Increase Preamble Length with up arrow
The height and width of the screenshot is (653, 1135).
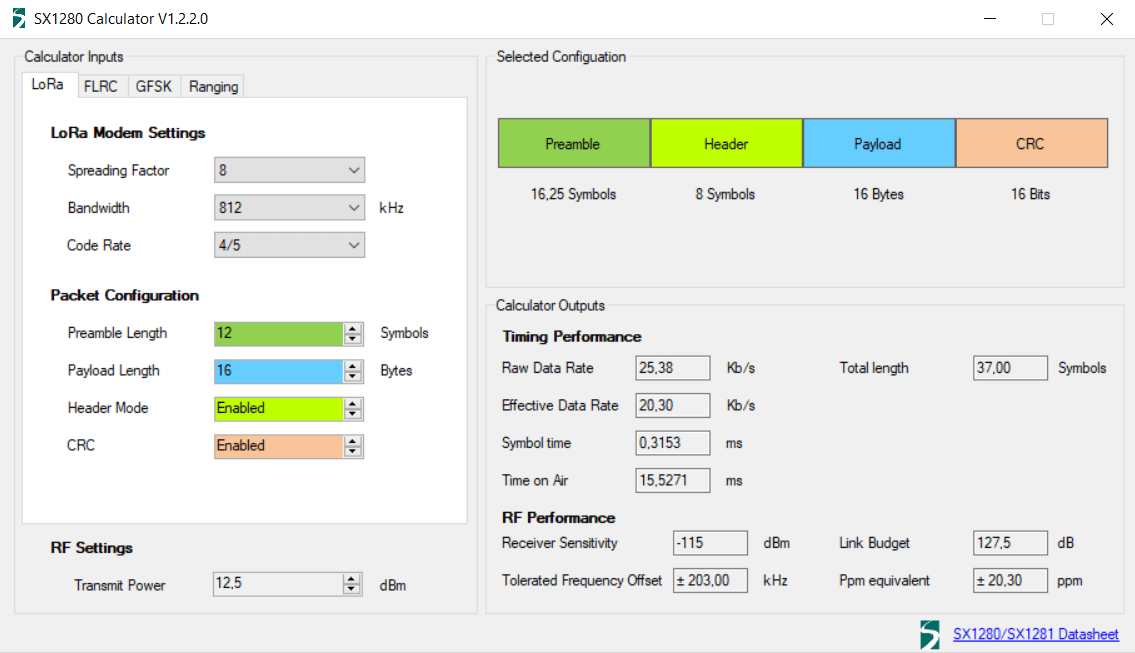click(x=353, y=328)
